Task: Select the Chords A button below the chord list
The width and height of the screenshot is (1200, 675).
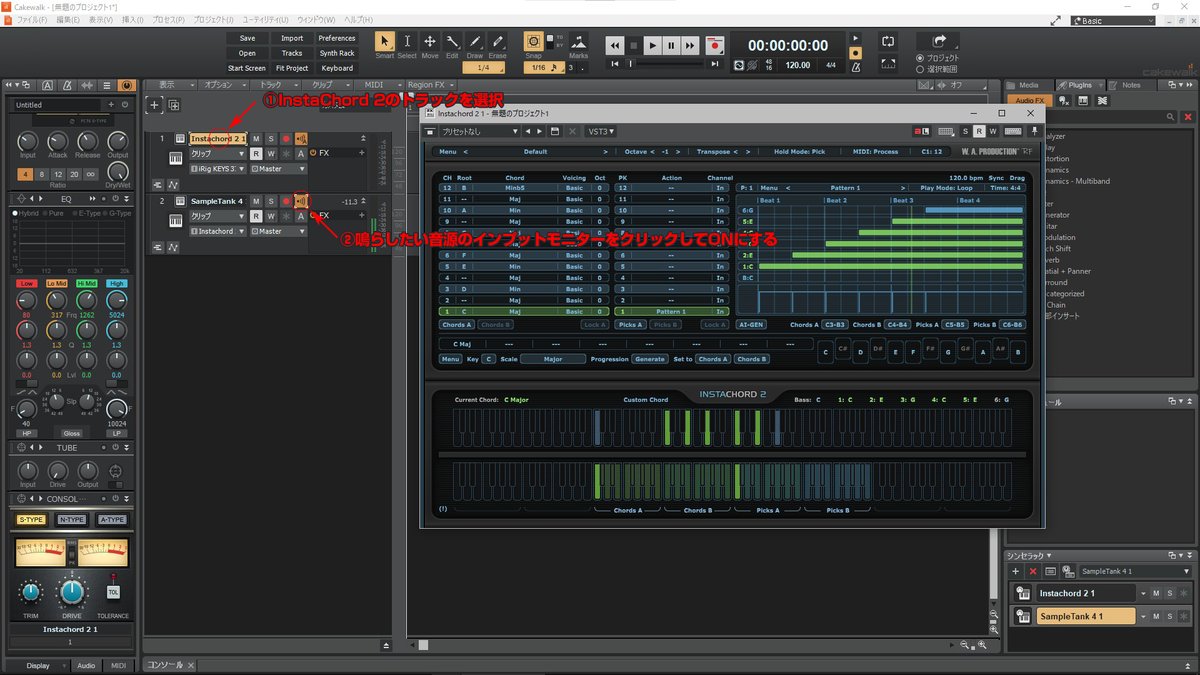Action: click(456, 325)
